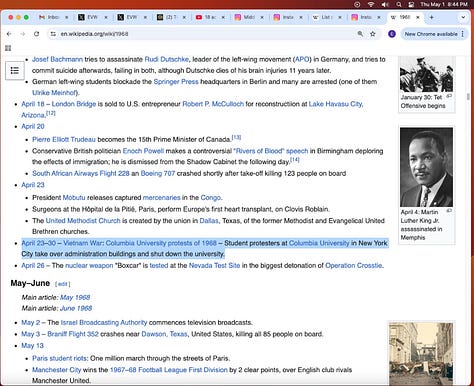Screen dimensions: 474x386
Task: Open the Chrome three-dot menu
Action: [463, 34]
